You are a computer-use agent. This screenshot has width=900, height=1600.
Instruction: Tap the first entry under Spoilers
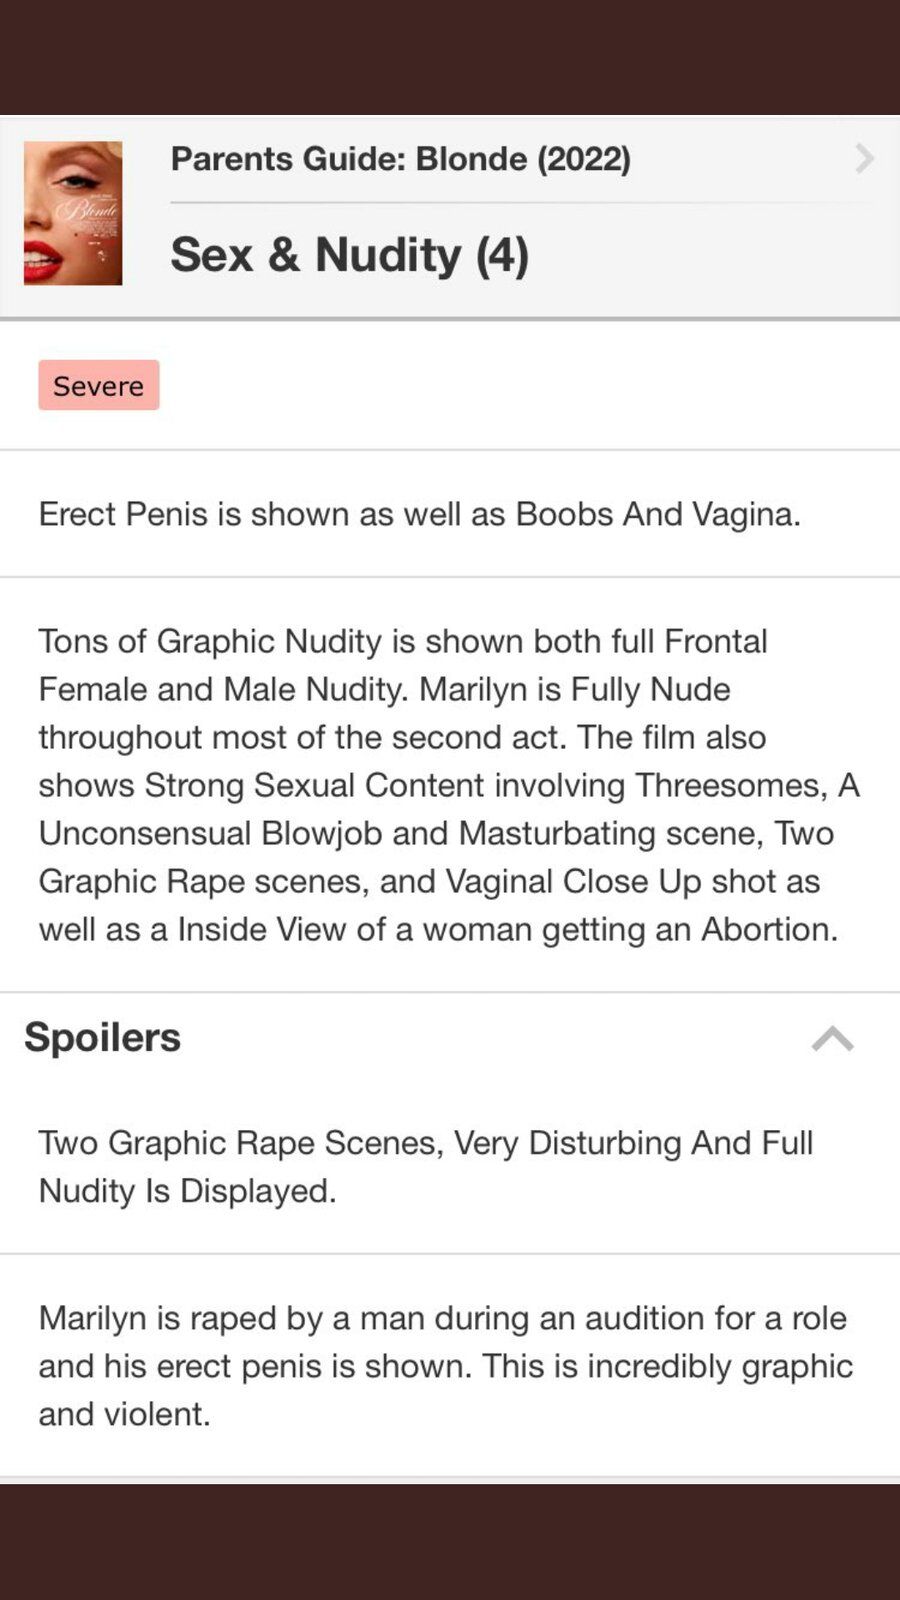click(x=450, y=1166)
